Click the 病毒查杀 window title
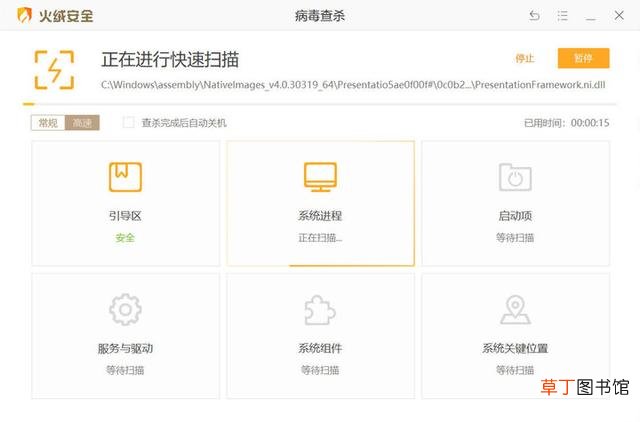The width and height of the screenshot is (640, 422). point(320,16)
